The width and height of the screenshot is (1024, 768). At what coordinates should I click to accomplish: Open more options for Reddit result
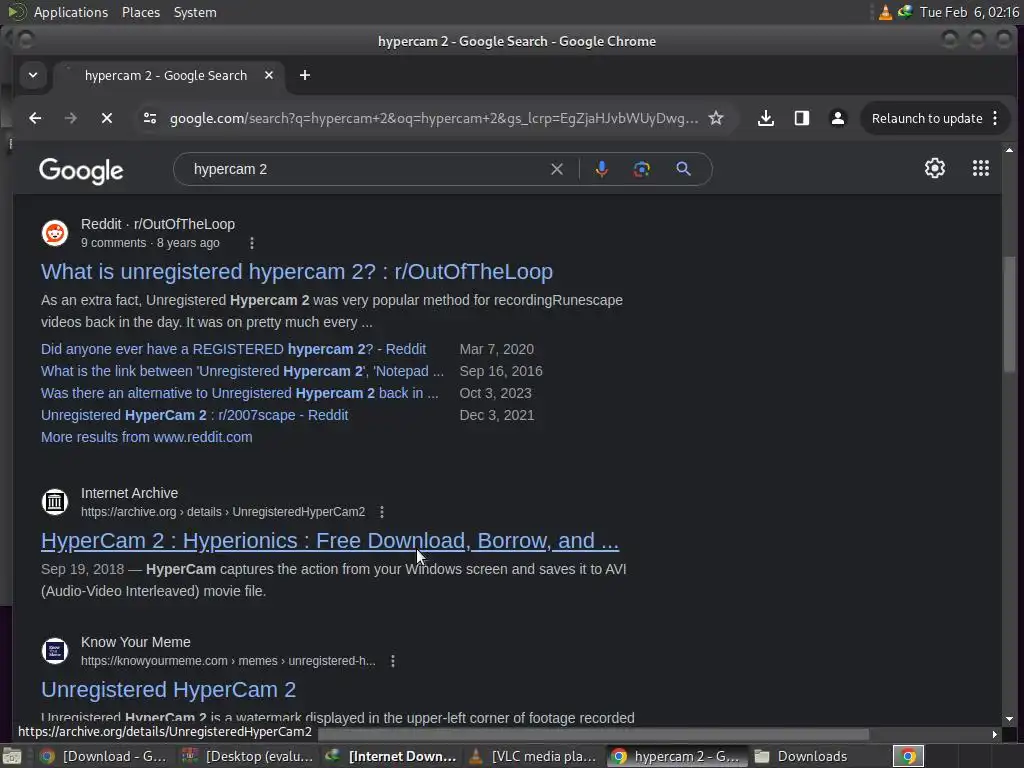coord(252,243)
